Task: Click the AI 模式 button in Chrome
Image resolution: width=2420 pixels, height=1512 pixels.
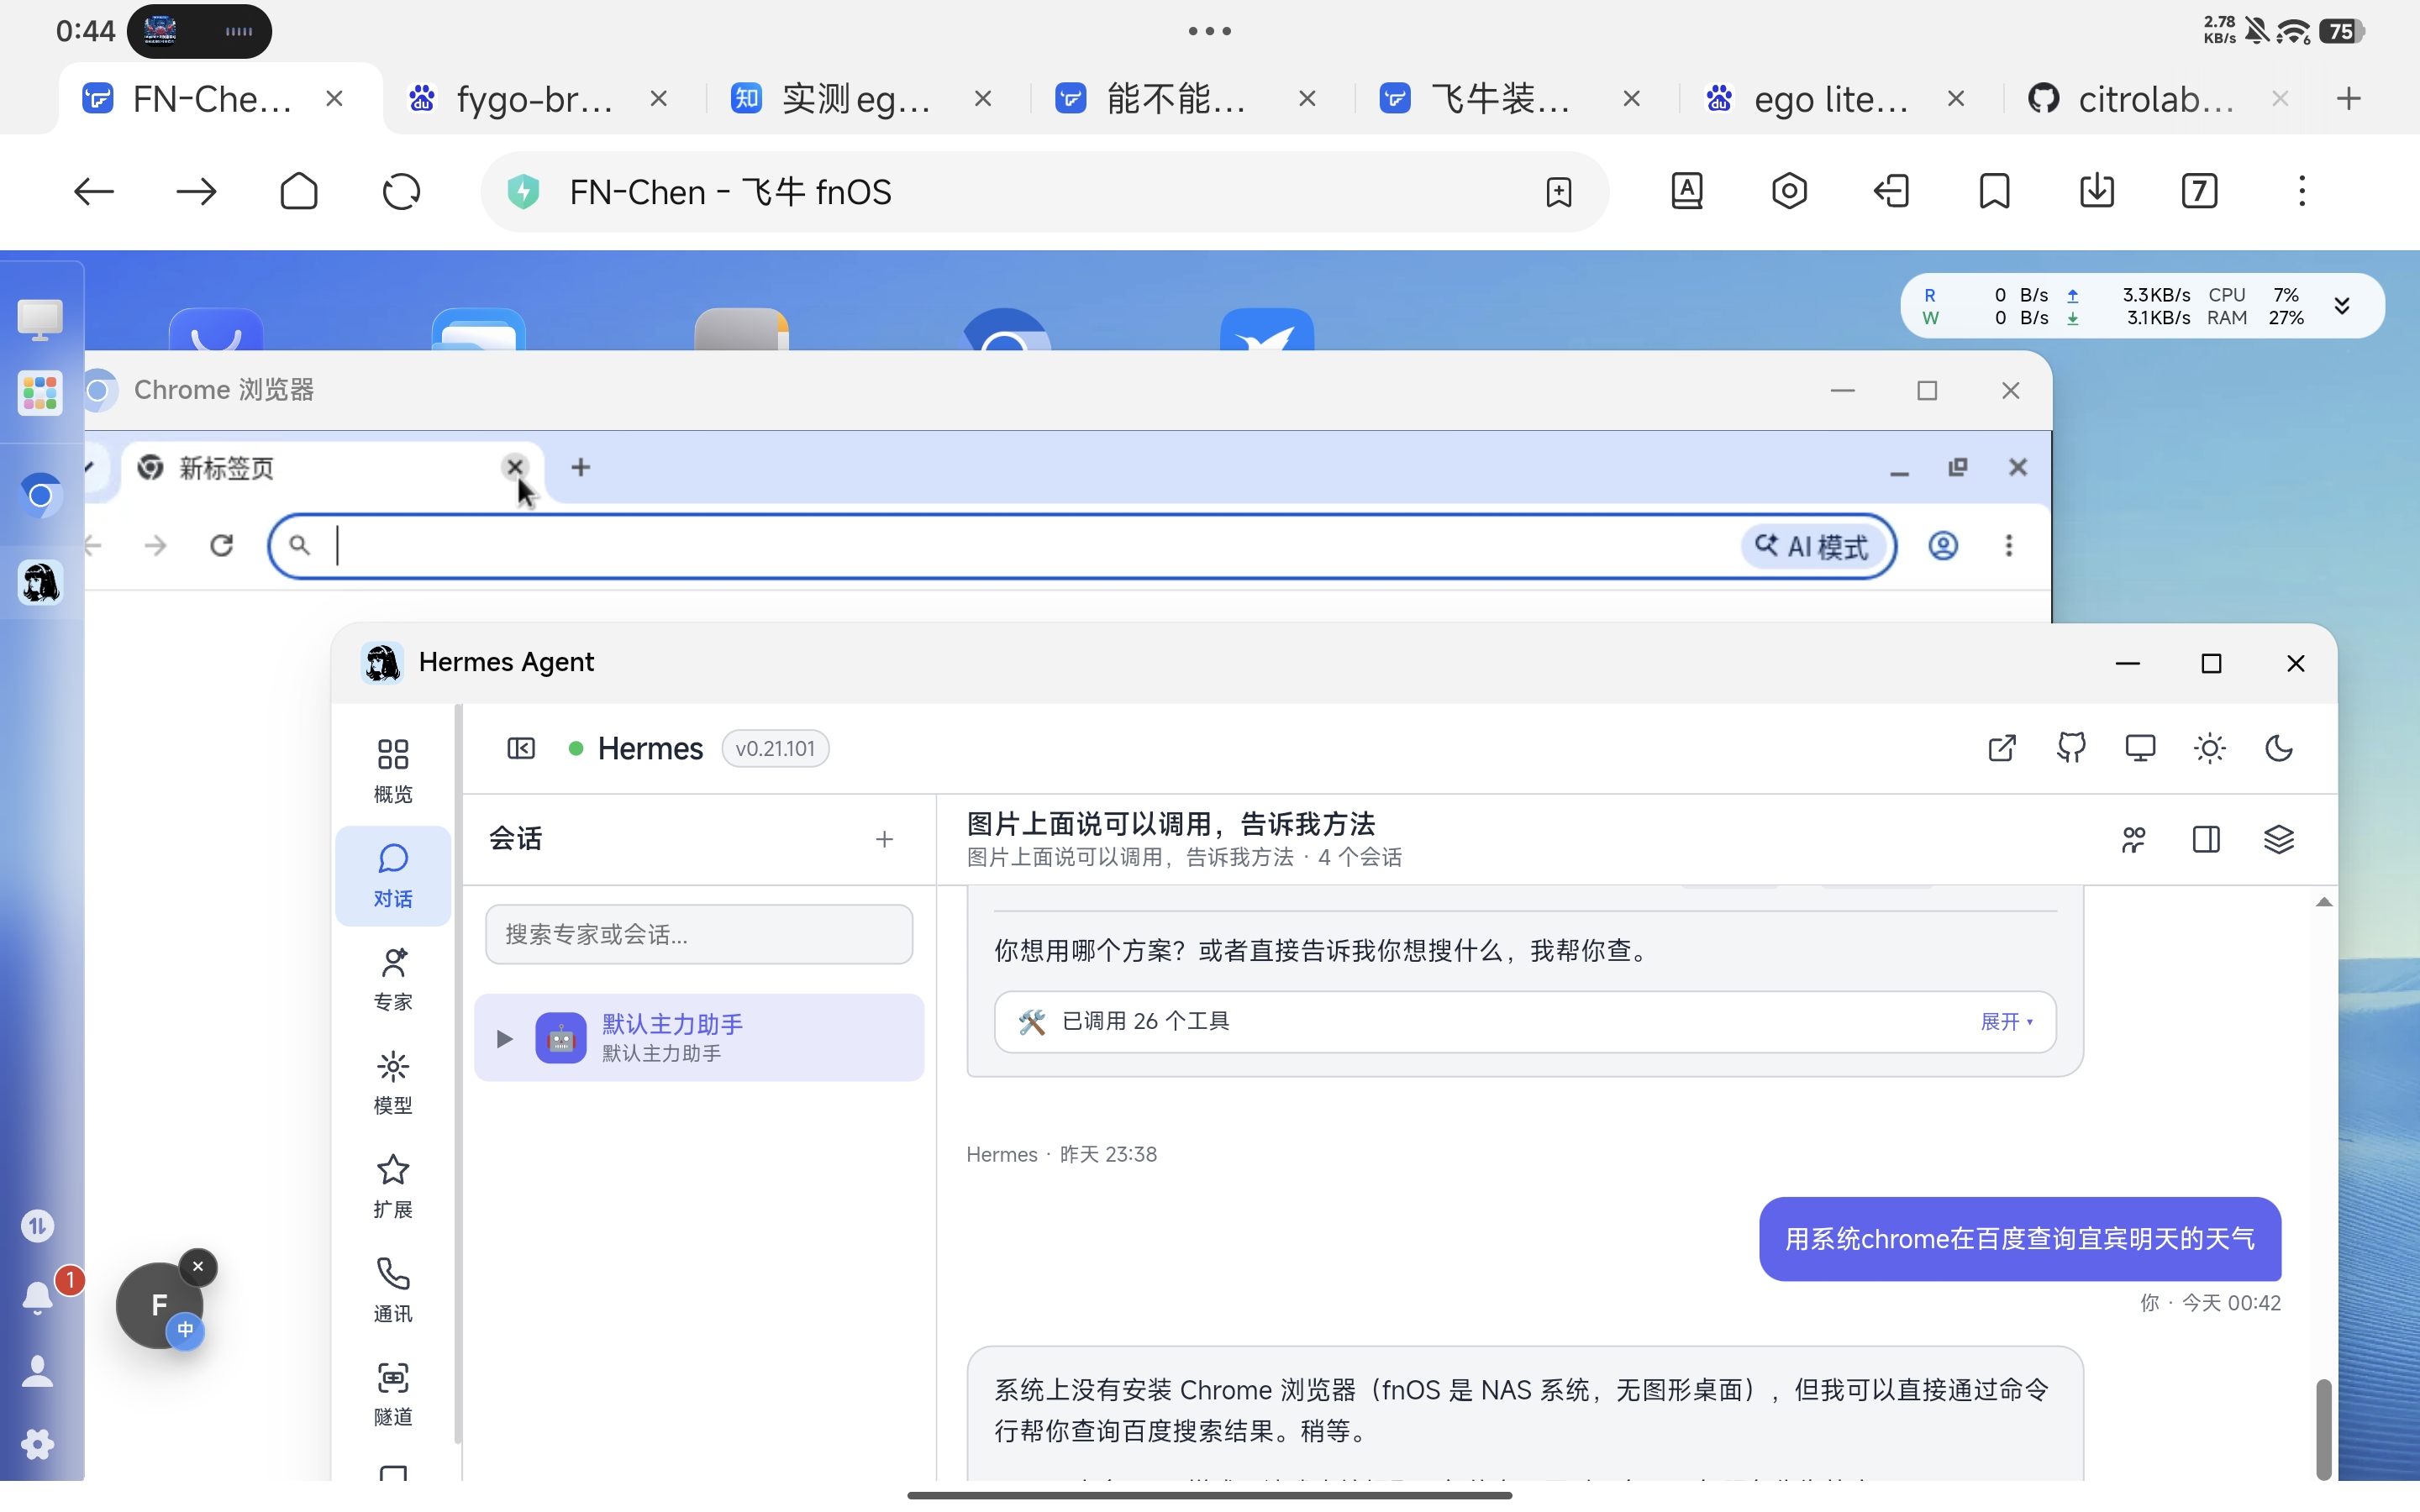Action: point(1813,546)
